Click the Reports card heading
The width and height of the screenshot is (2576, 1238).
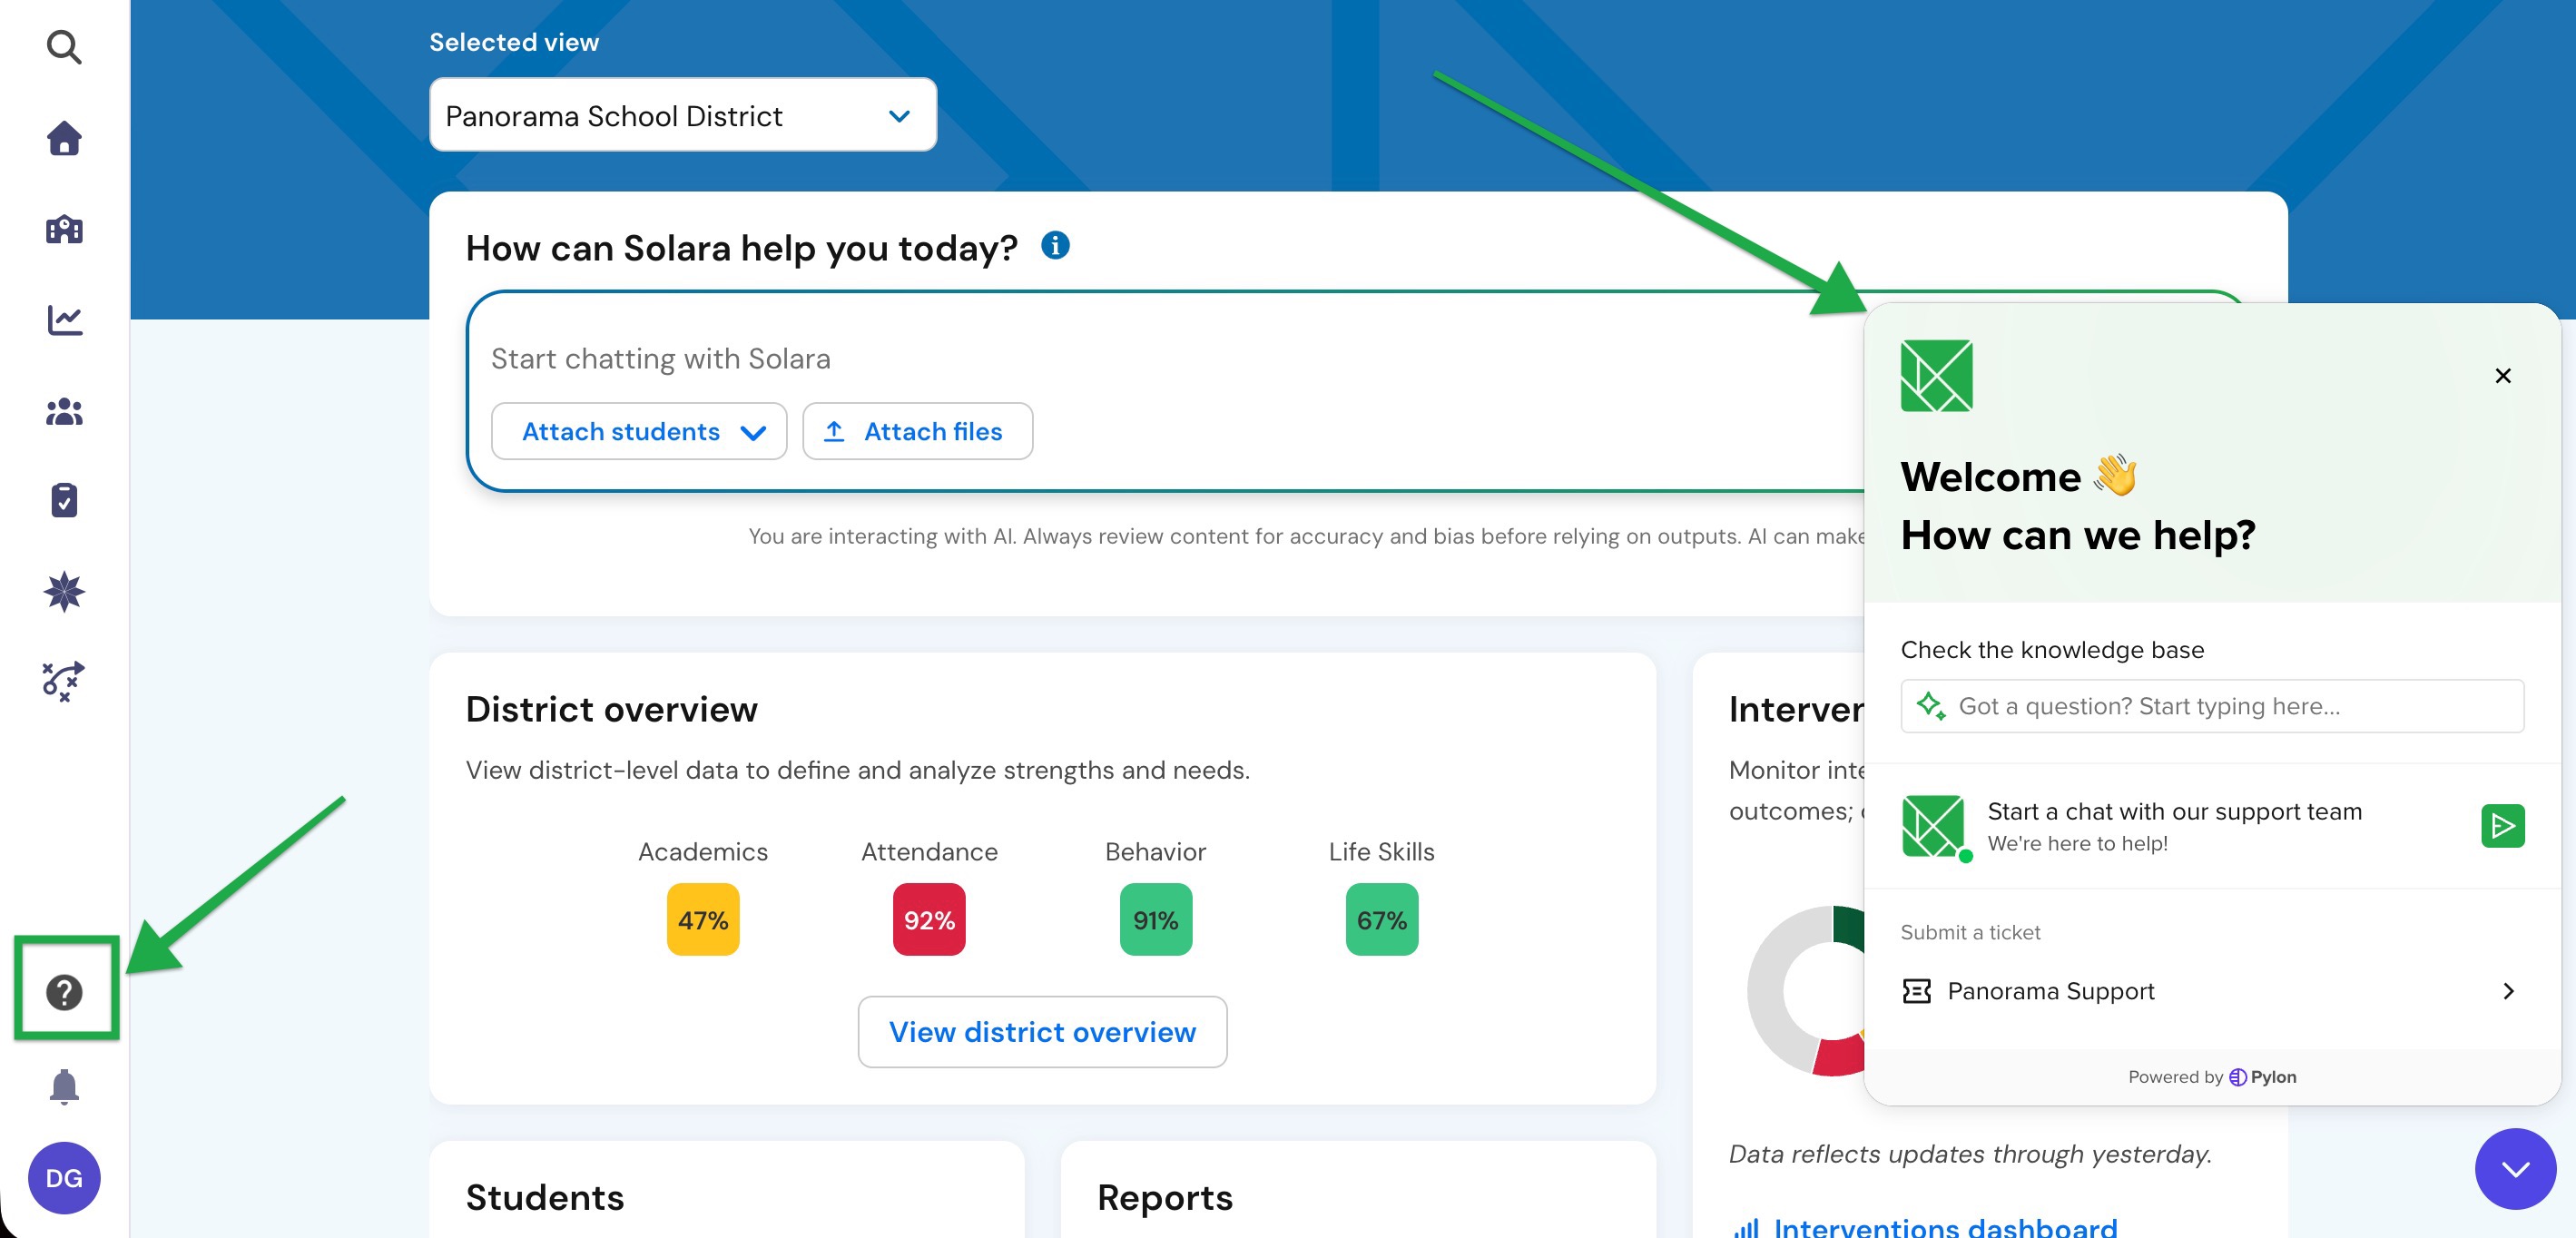1165,1197
